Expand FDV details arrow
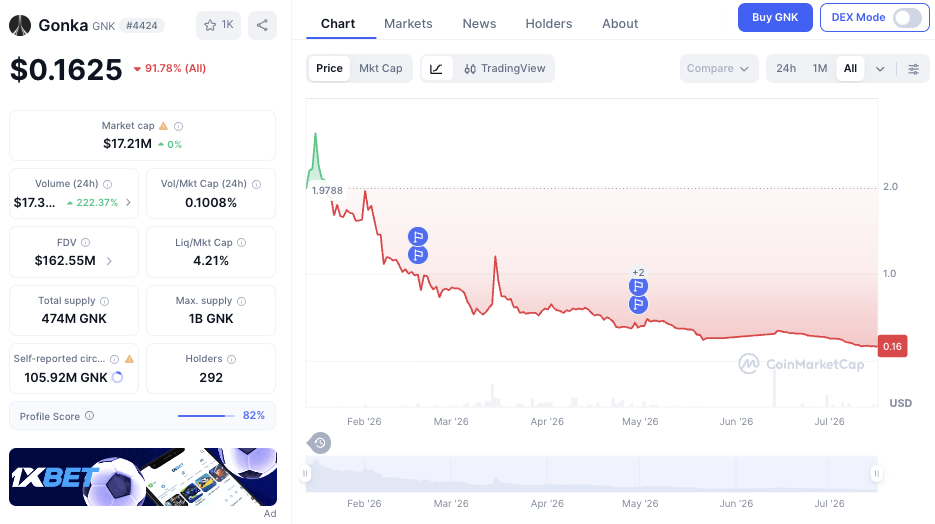 tap(109, 261)
